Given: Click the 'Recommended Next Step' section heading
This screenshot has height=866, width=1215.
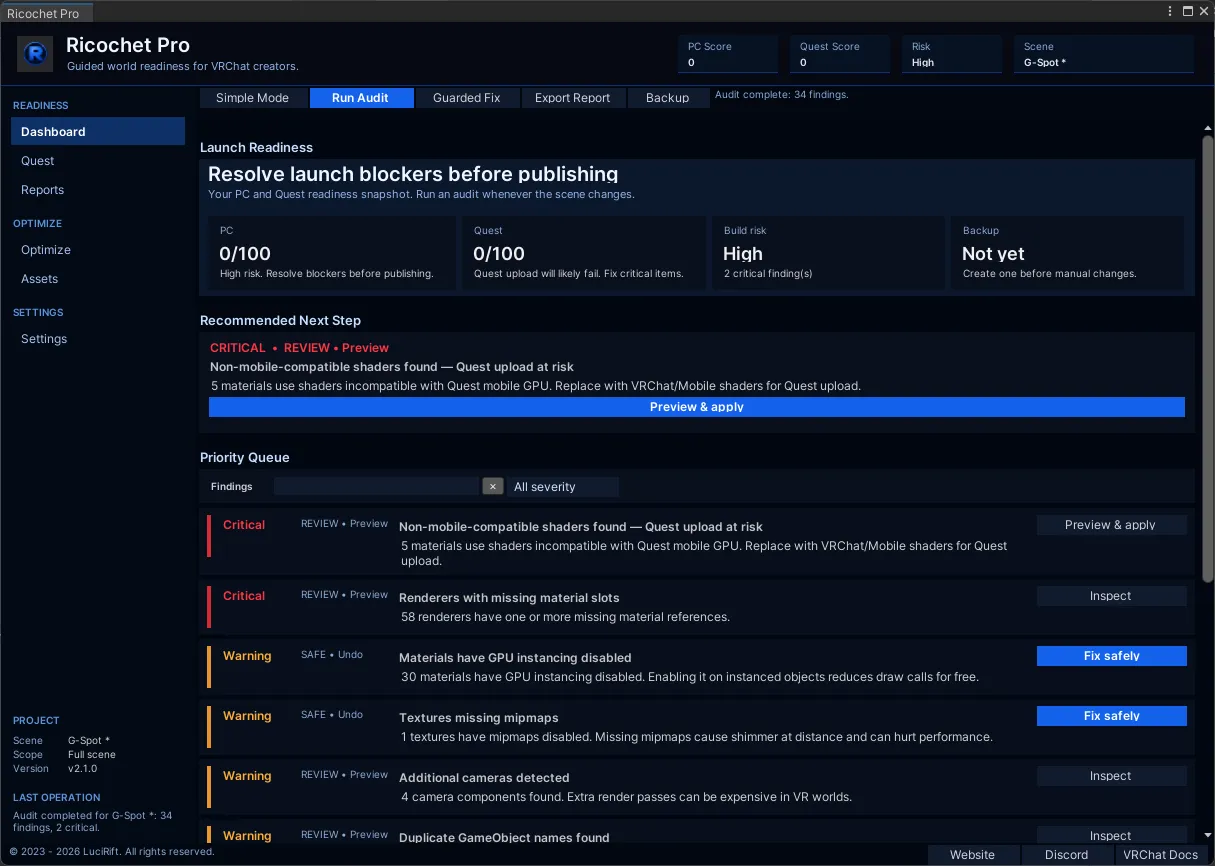Looking at the screenshot, I should pos(280,320).
